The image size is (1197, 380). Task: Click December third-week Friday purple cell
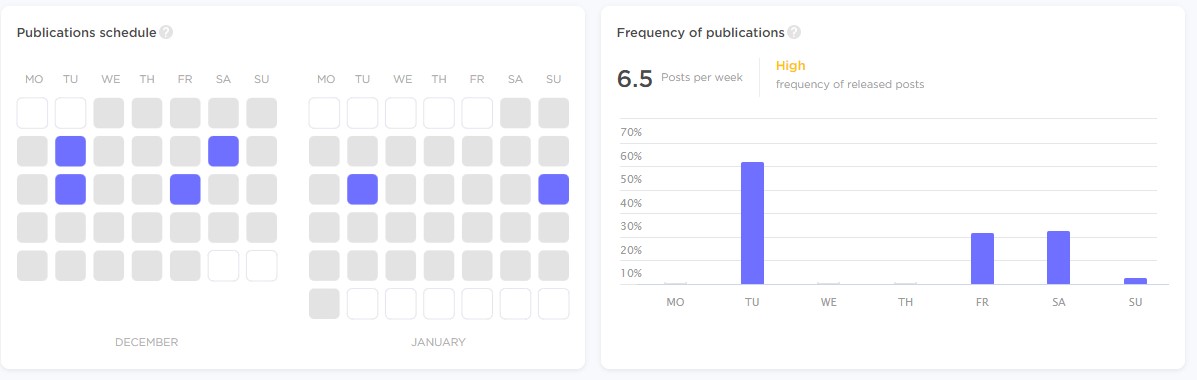(185, 189)
